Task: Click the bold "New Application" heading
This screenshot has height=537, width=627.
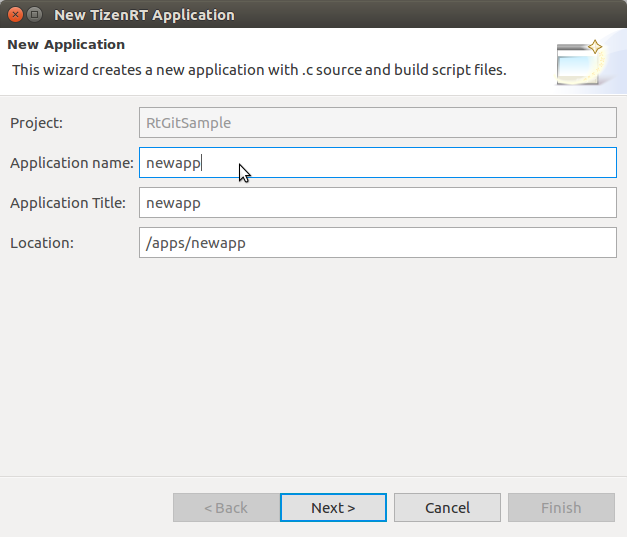Action: 66,45
